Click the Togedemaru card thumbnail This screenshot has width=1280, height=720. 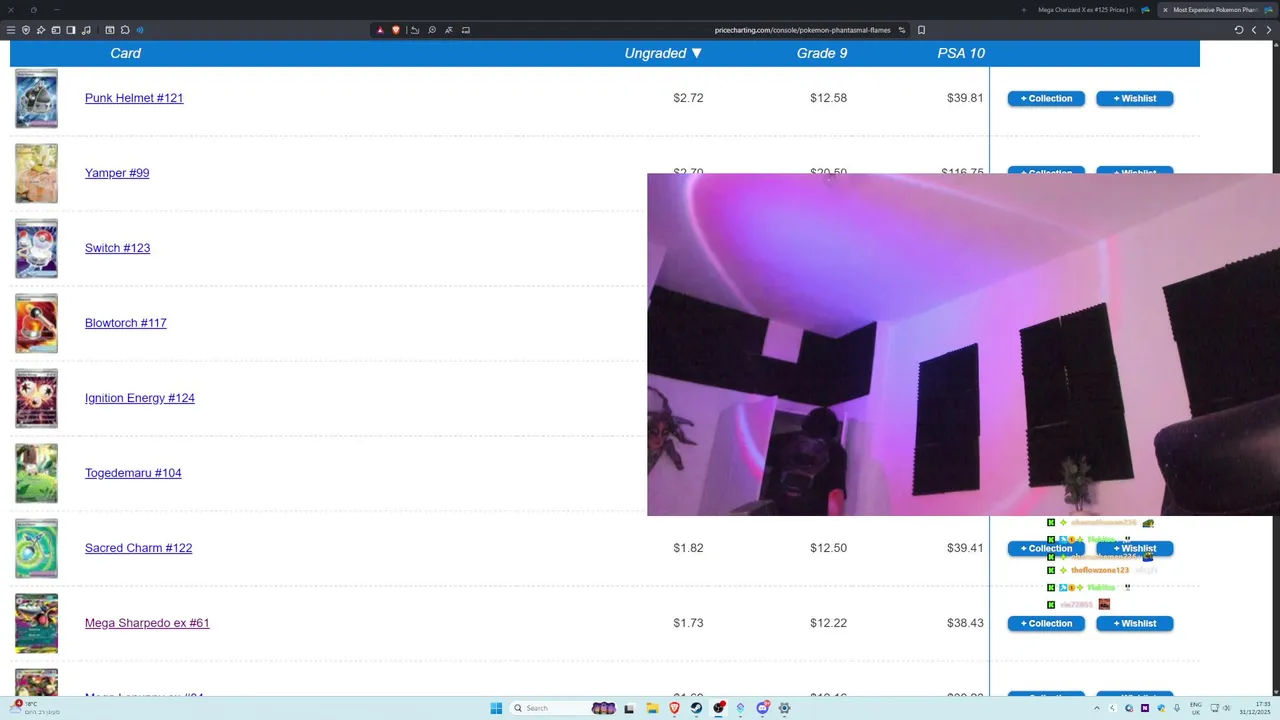(x=36, y=473)
